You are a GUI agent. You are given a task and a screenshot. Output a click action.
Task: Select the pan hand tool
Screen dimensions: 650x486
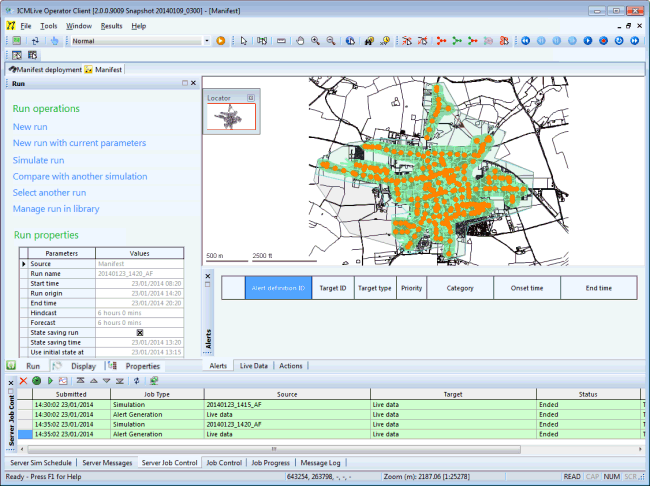pos(299,41)
